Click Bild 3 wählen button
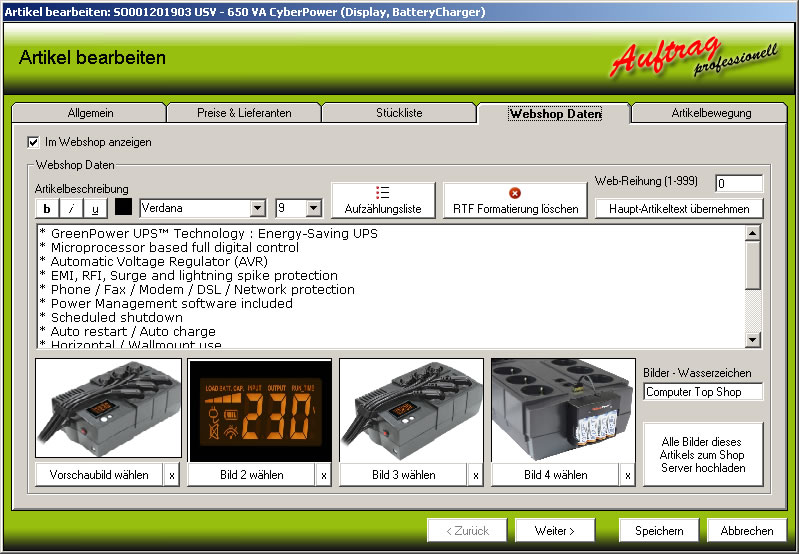Image resolution: width=799 pixels, height=554 pixels. pyautogui.click(x=404, y=475)
